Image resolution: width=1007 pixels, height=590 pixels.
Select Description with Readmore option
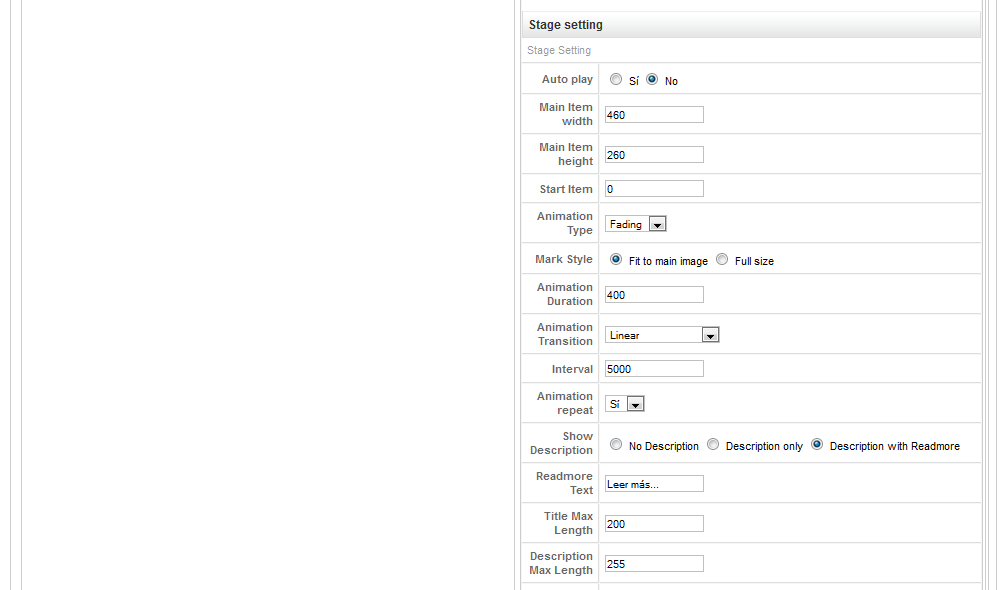pyautogui.click(x=817, y=445)
